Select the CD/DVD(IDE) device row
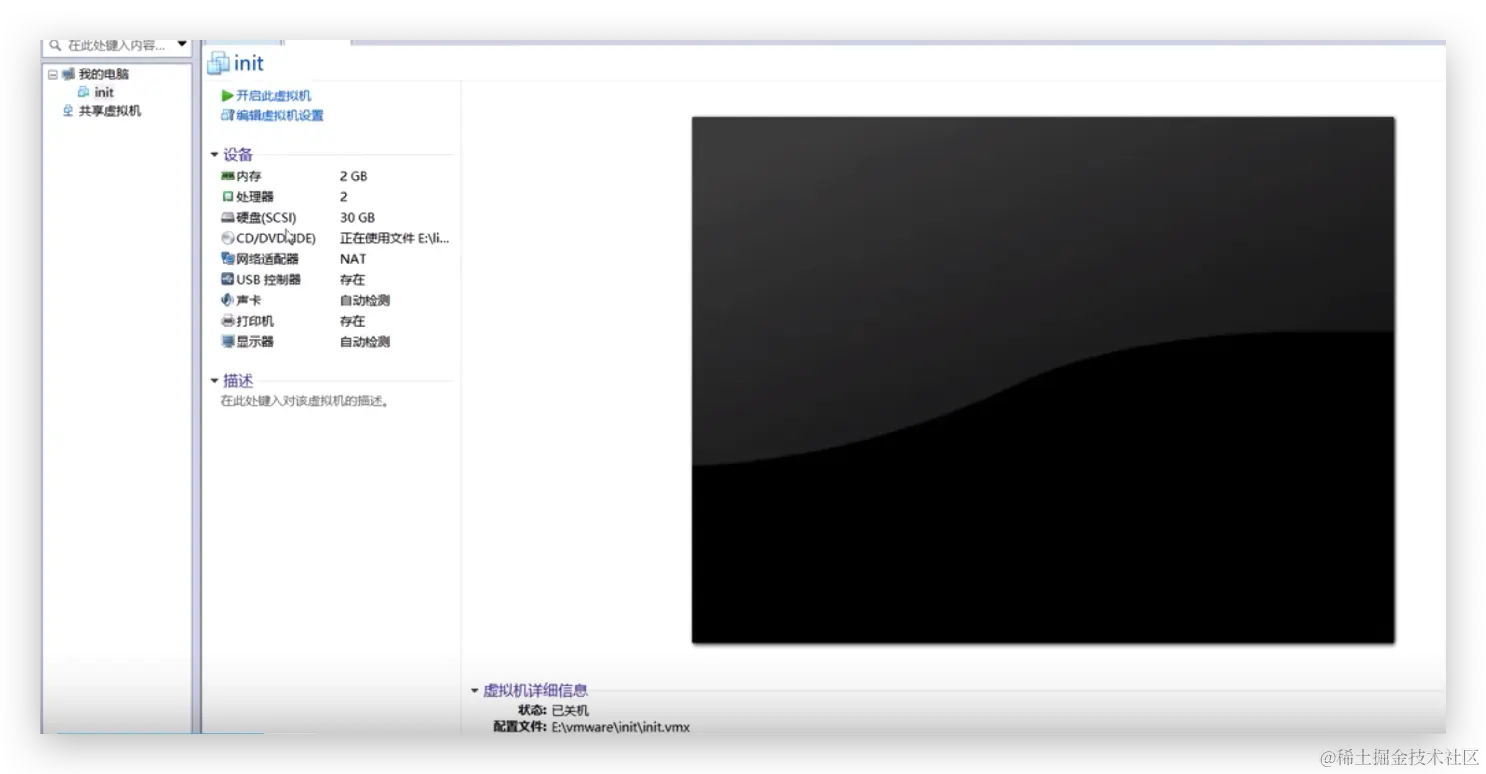This screenshot has height=774, width=1486. coord(336,238)
